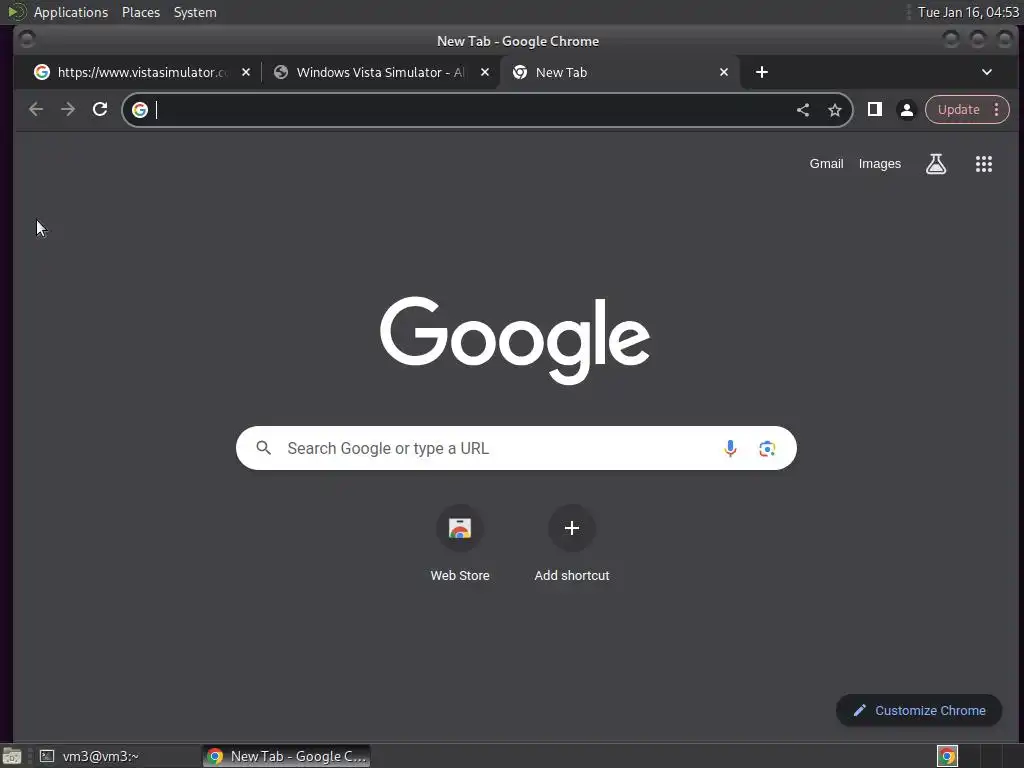
Task: Share this page via share icon
Action: pyautogui.click(x=803, y=110)
